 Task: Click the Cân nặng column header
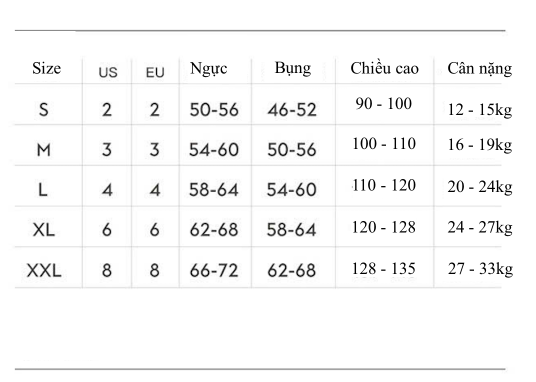(480, 69)
